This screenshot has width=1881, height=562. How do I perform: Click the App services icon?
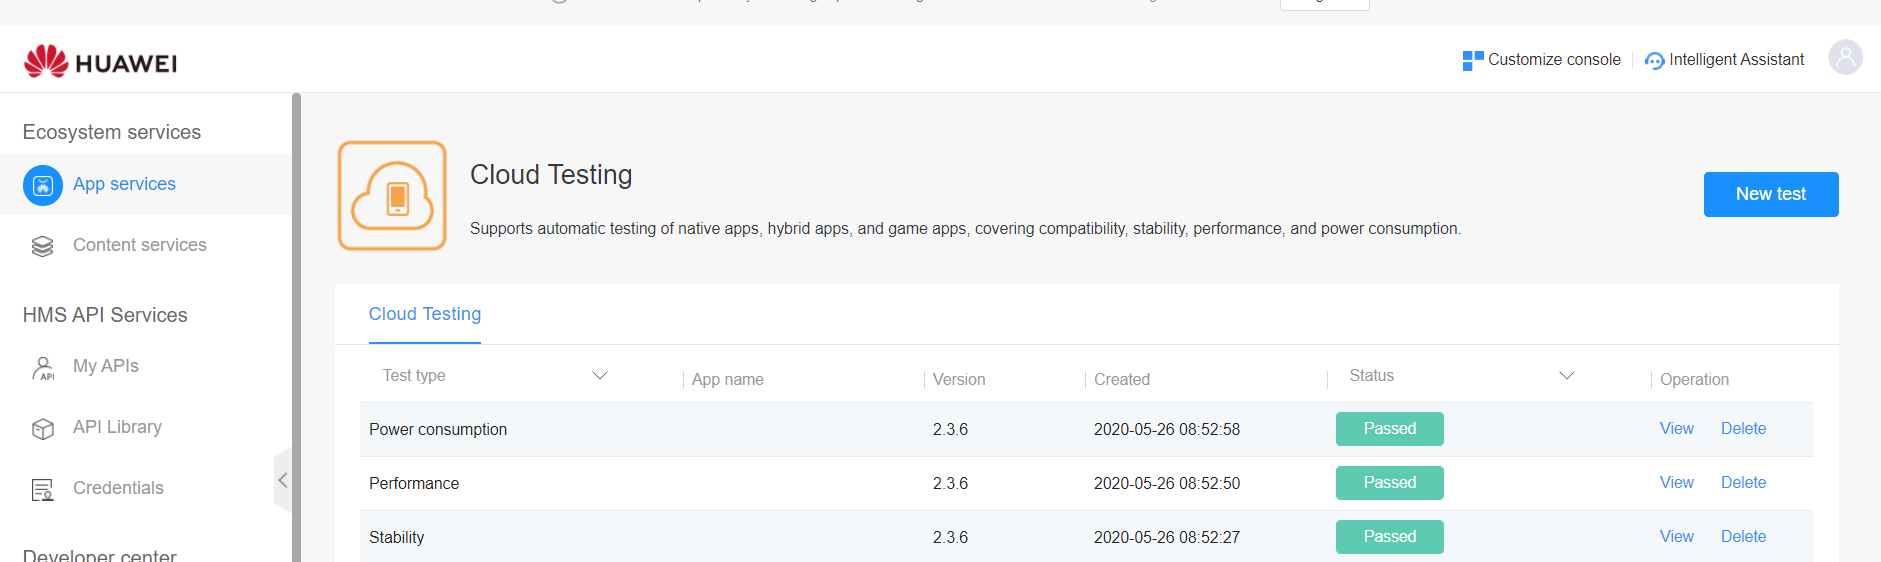[x=43, y=185]
